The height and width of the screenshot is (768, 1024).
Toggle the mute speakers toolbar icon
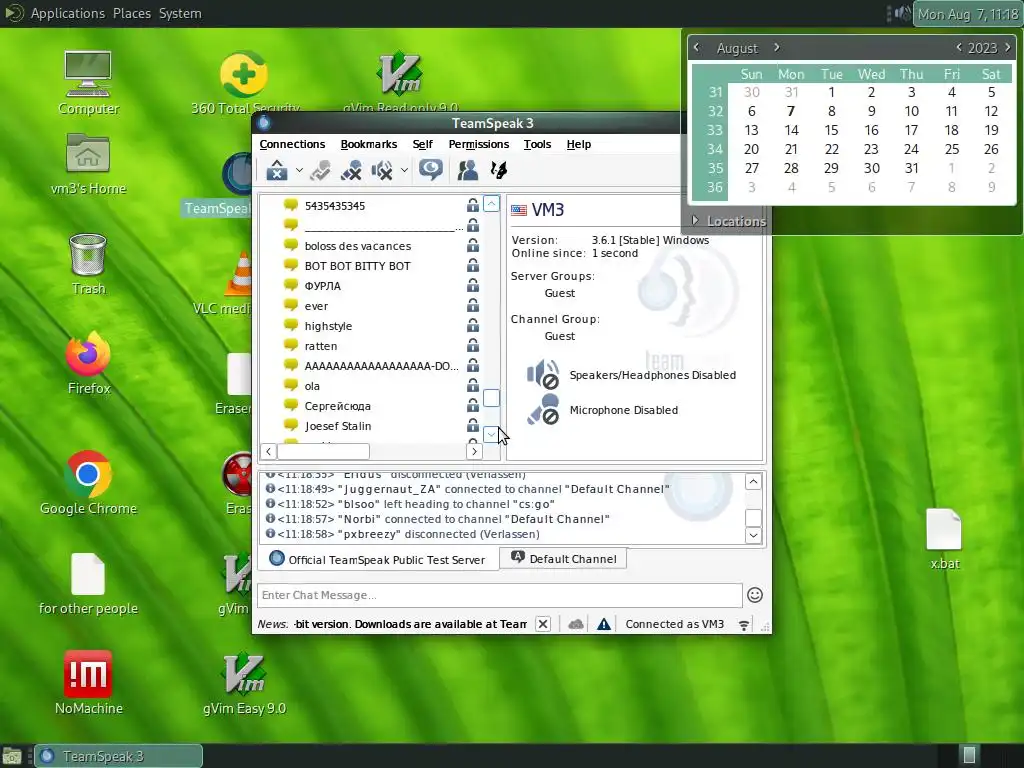point(382,170)
